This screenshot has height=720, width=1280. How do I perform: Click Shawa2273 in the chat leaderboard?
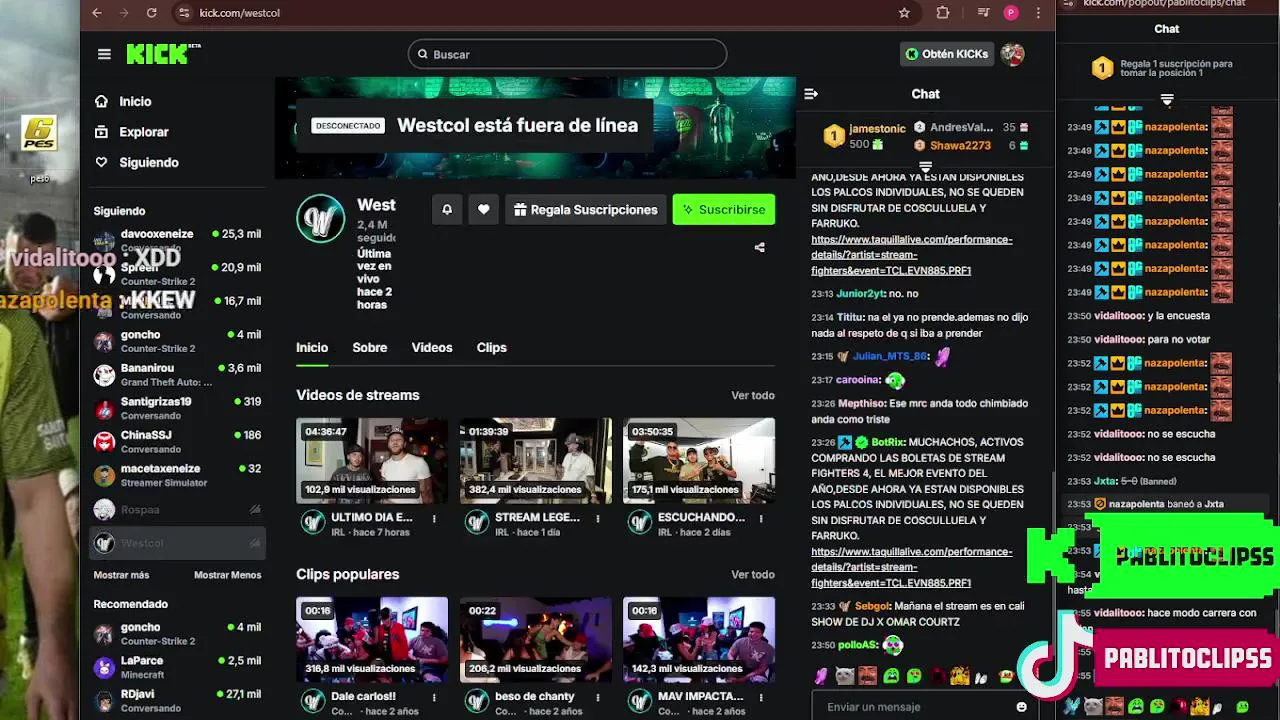coord(960,146)
